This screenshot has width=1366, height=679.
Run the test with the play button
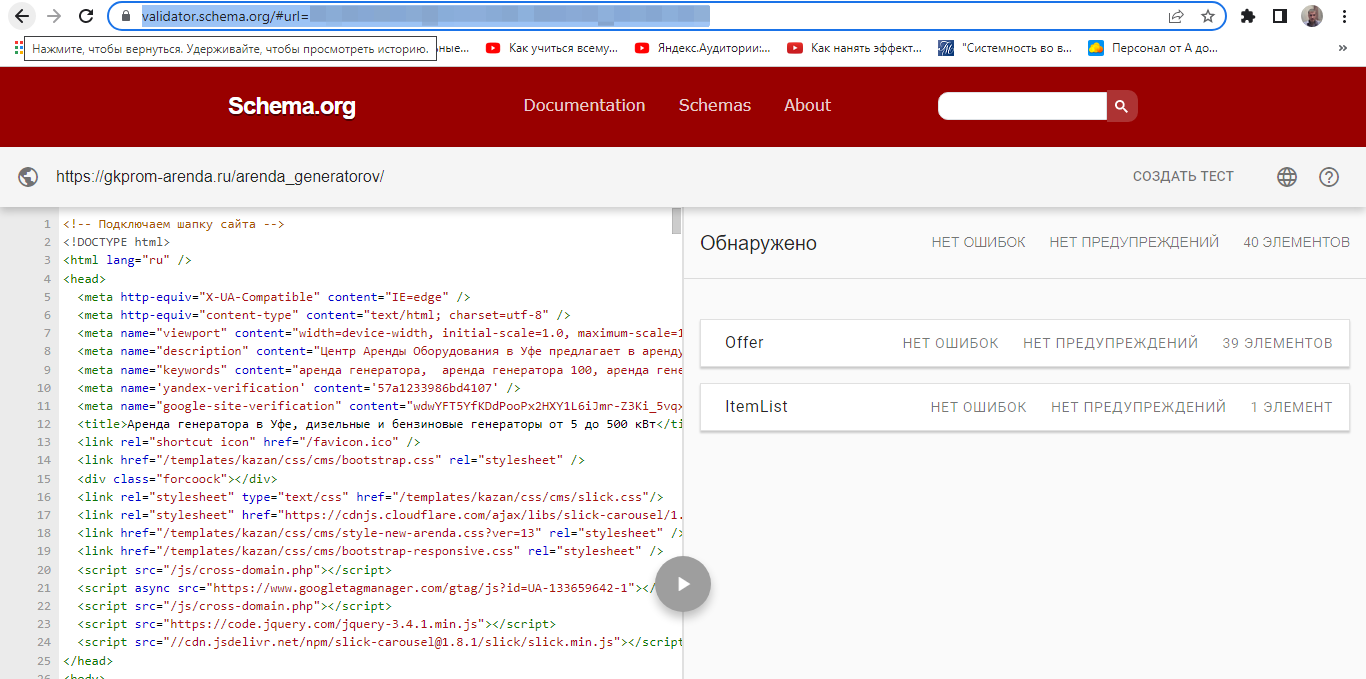(x=683, y=583)
